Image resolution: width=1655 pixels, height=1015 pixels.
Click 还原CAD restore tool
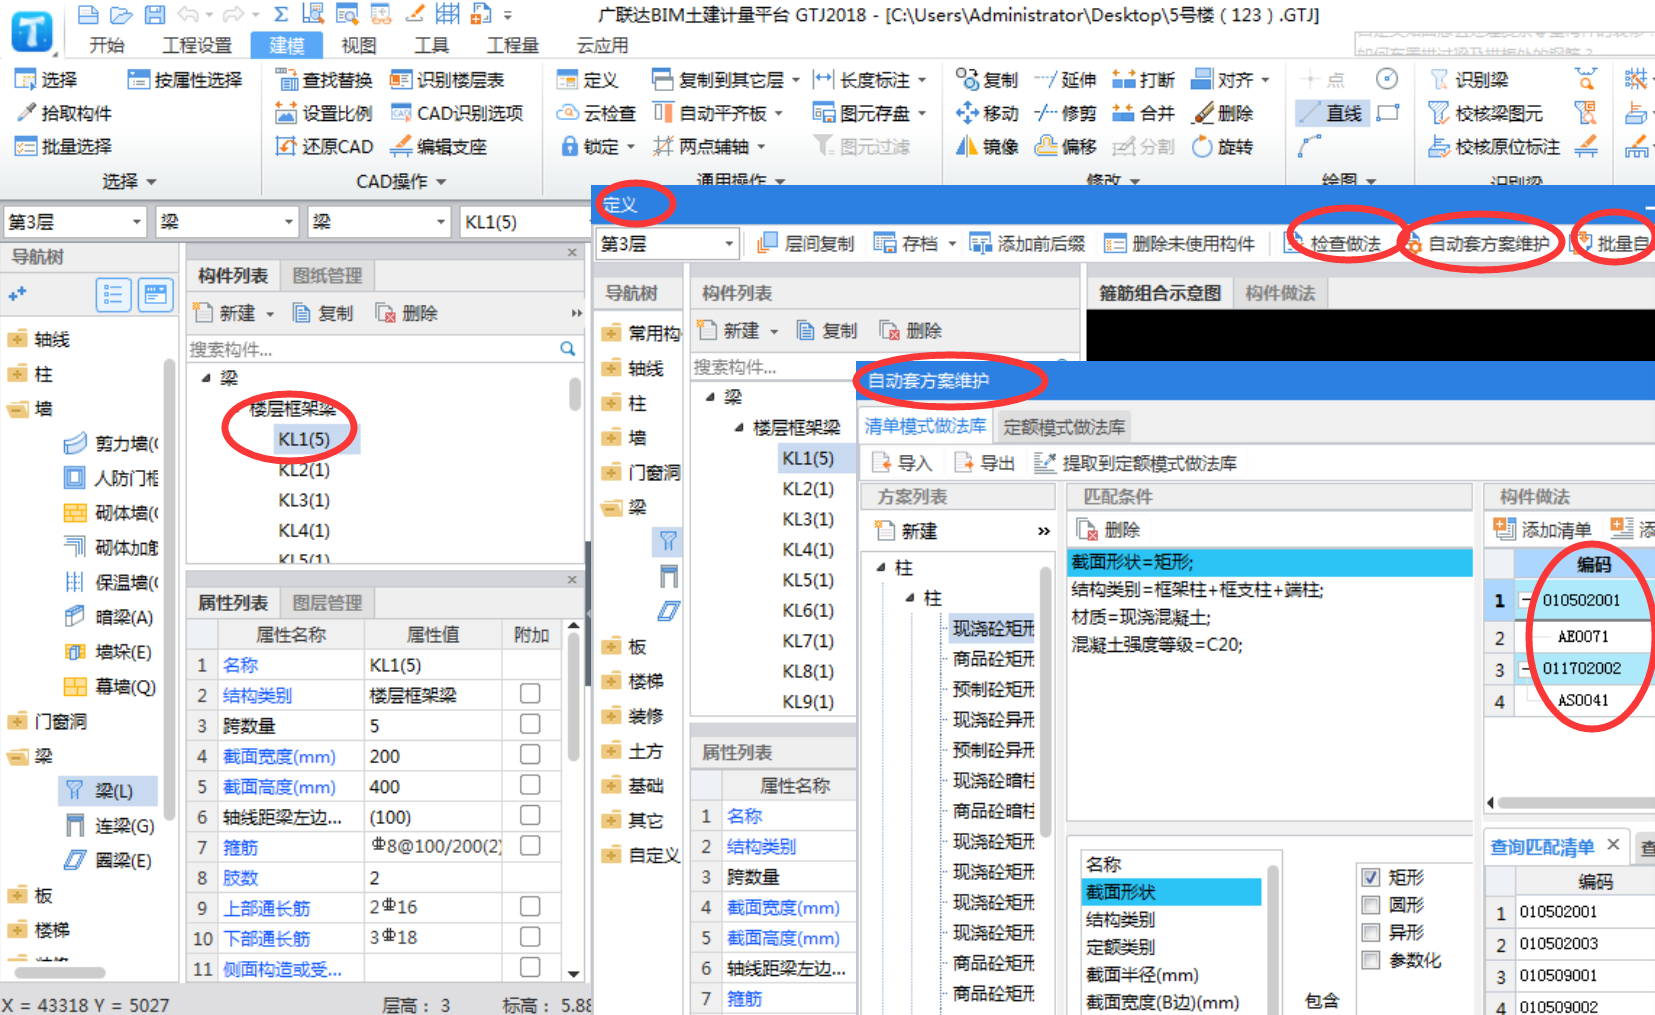pyautogui.click(x=324, y=146)
